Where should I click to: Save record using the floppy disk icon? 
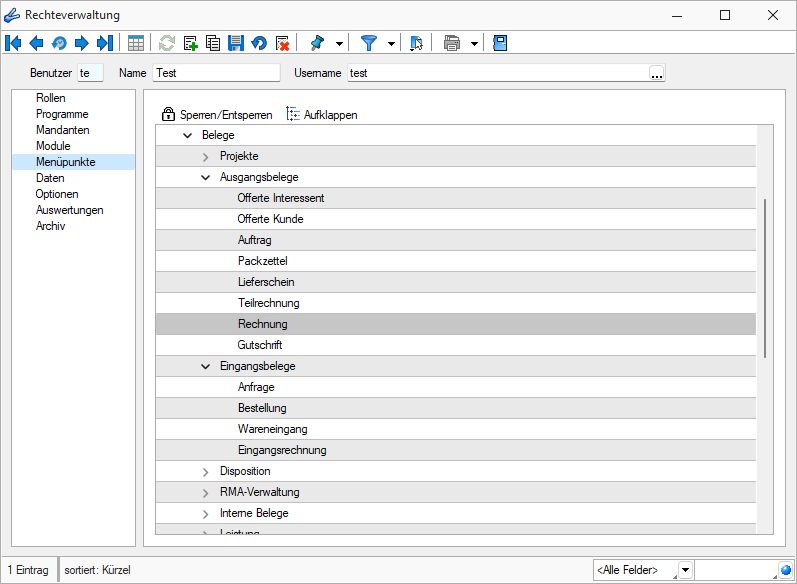(236, 43)
